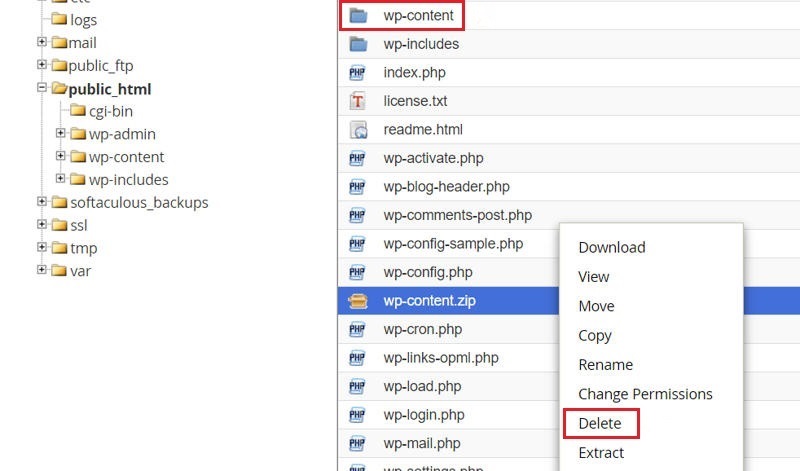This screenshot has width=800, height=471.
Task: Choose Change Permissions from context menu
Action: (x=645, y=394)
